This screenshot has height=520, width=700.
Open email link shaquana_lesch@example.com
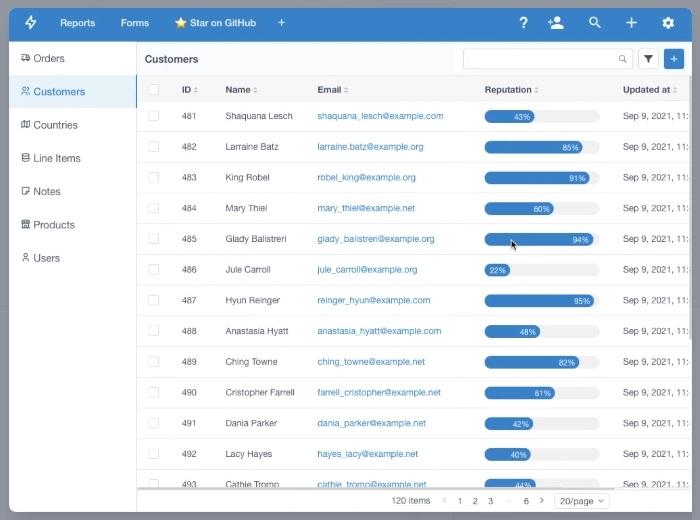tap(380, 116)
